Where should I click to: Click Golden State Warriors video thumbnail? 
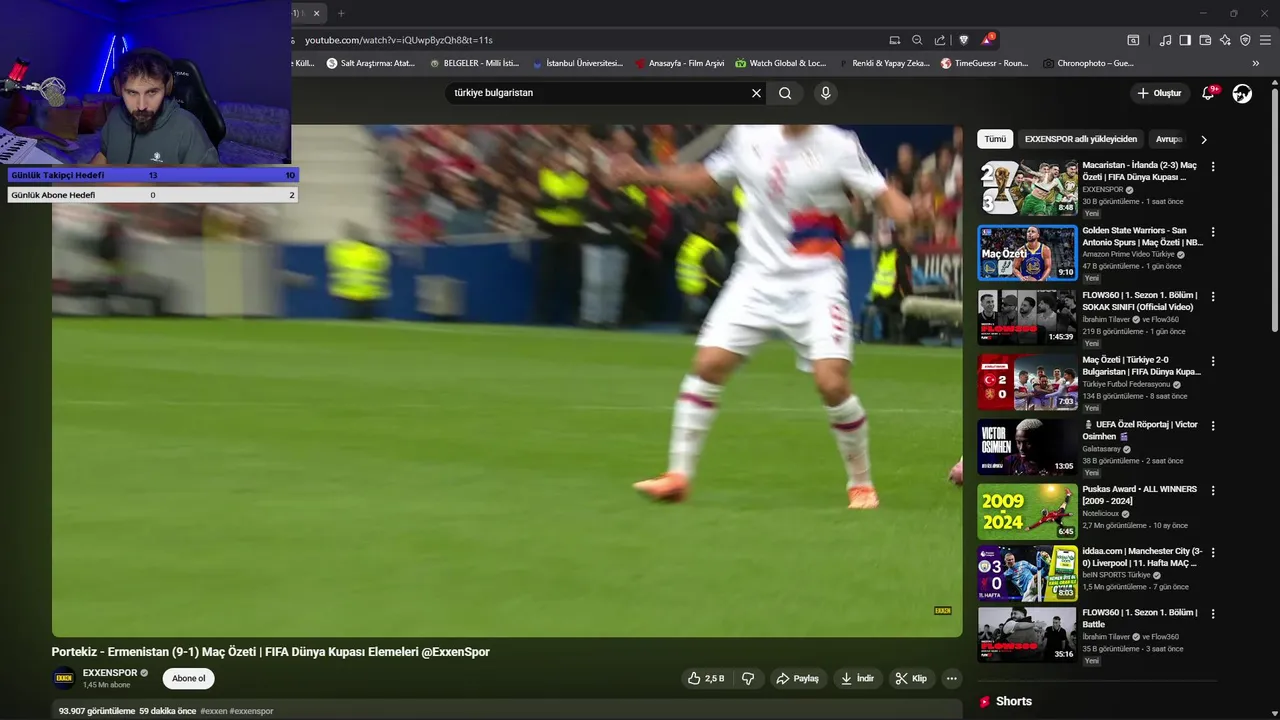point(1027,252)
